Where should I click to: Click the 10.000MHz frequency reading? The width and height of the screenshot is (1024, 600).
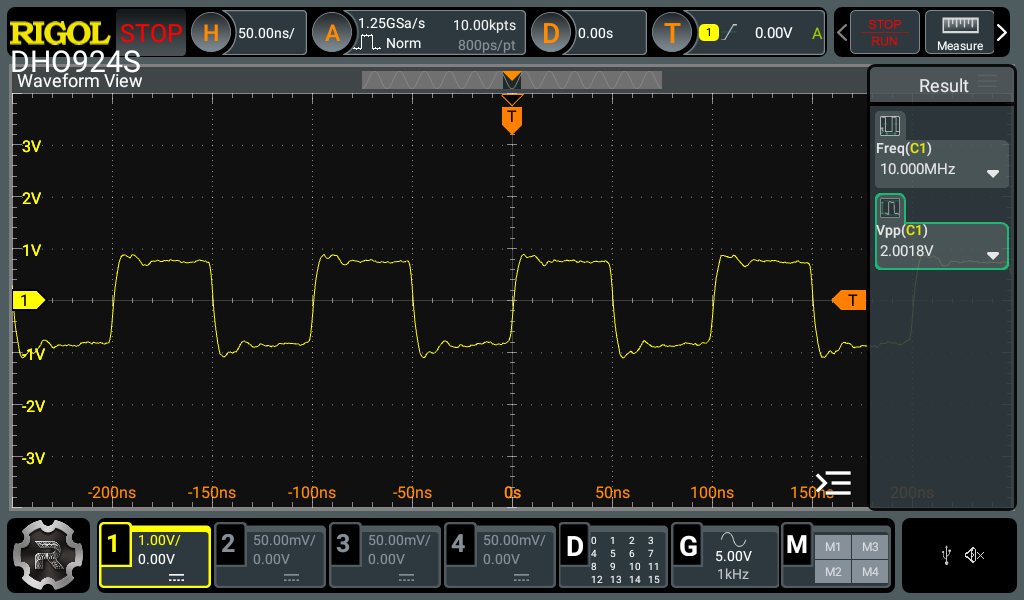click(918, 169)
